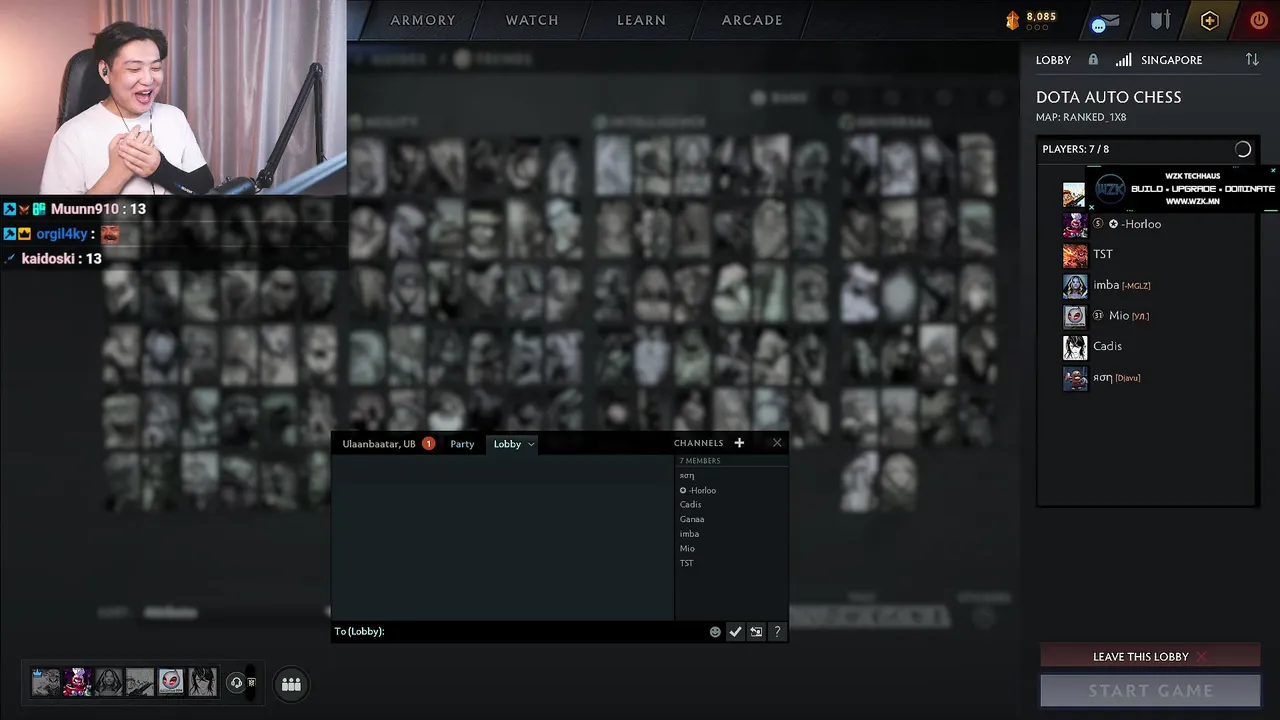Click the CHANNELS label in chat
Viewport: 1280px width, 720px height.
point(698,443)
